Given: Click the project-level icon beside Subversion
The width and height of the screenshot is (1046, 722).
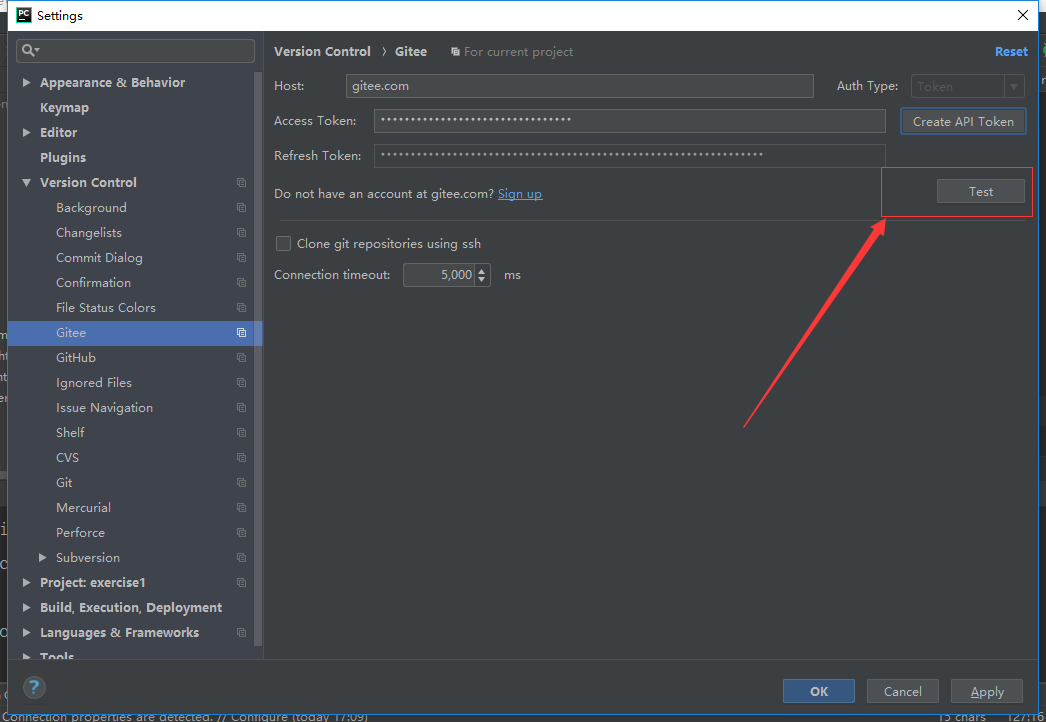Looking at the screenshot, I should coord(241,558).
